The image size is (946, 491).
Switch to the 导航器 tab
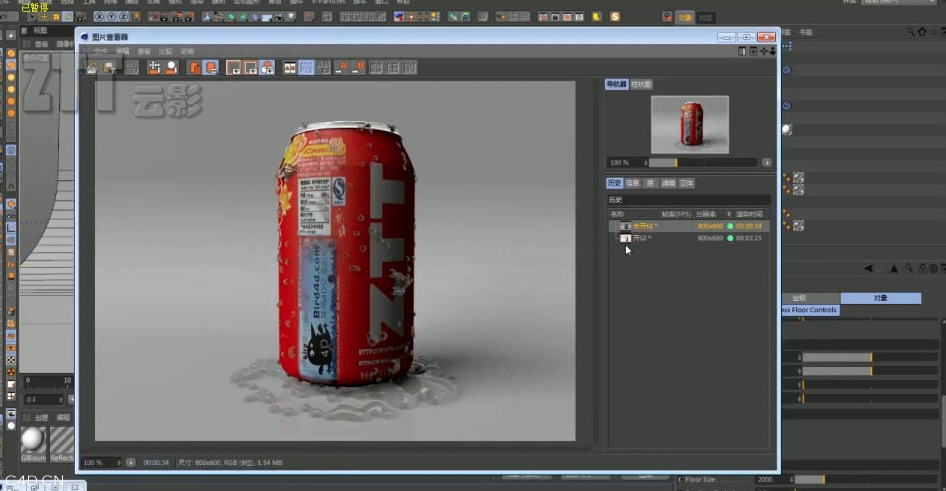pyautogui.click(x=617, y=84)
